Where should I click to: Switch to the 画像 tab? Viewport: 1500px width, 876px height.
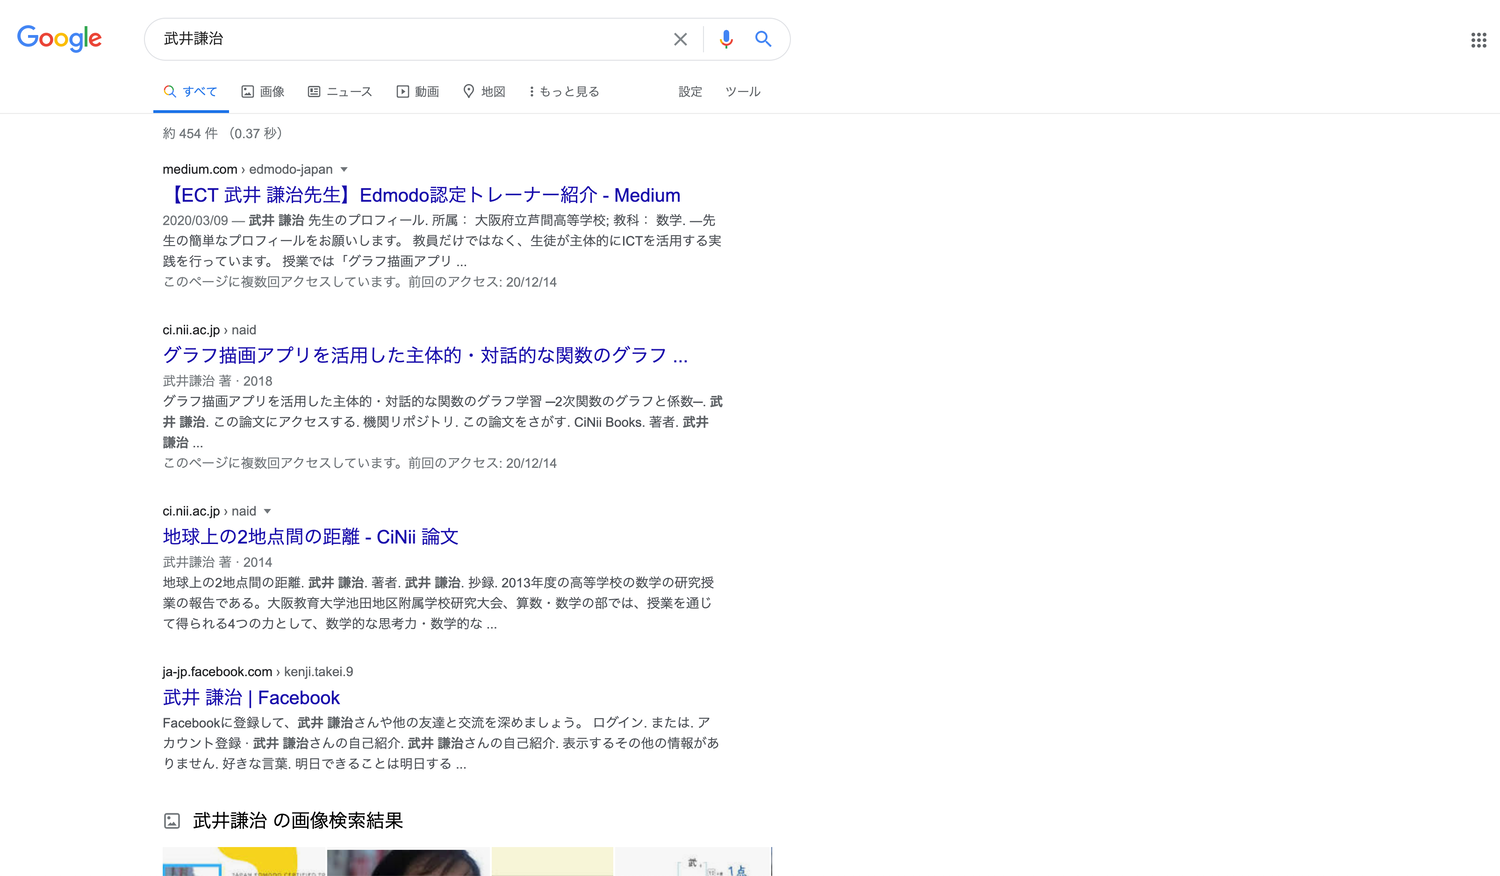[x=263, y=92]
